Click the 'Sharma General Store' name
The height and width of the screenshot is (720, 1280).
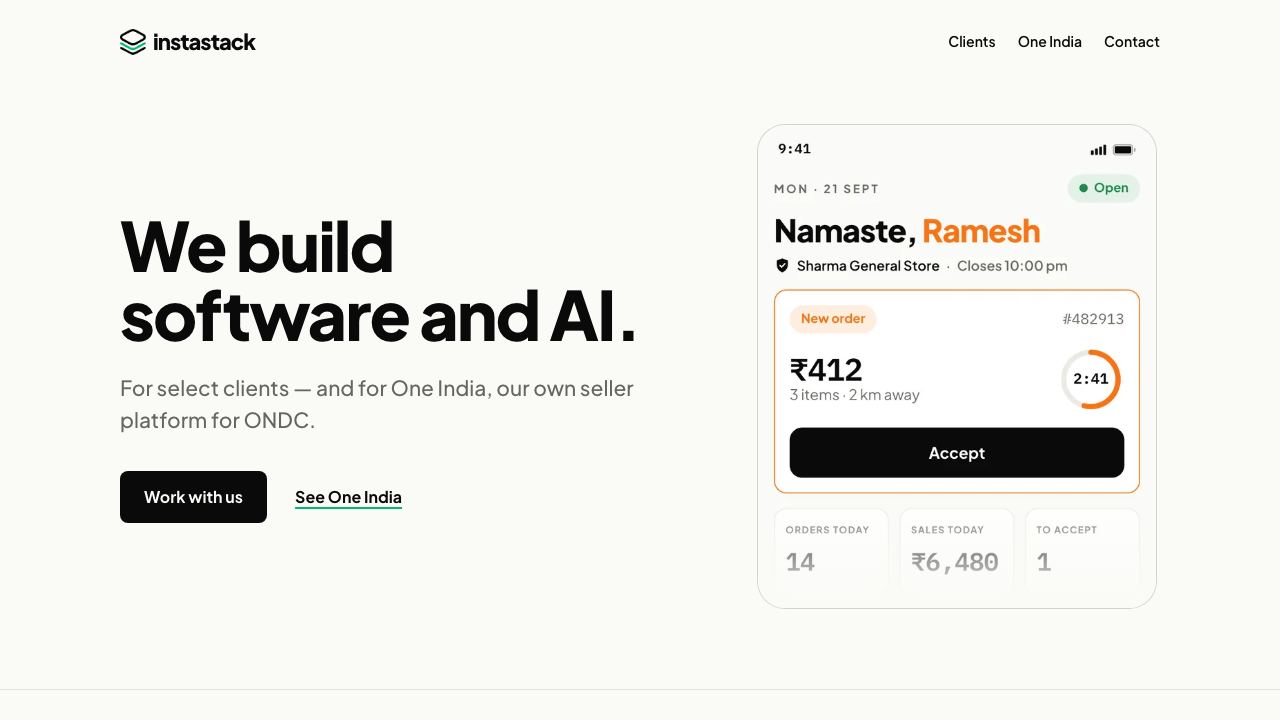(x=868, y=266)
